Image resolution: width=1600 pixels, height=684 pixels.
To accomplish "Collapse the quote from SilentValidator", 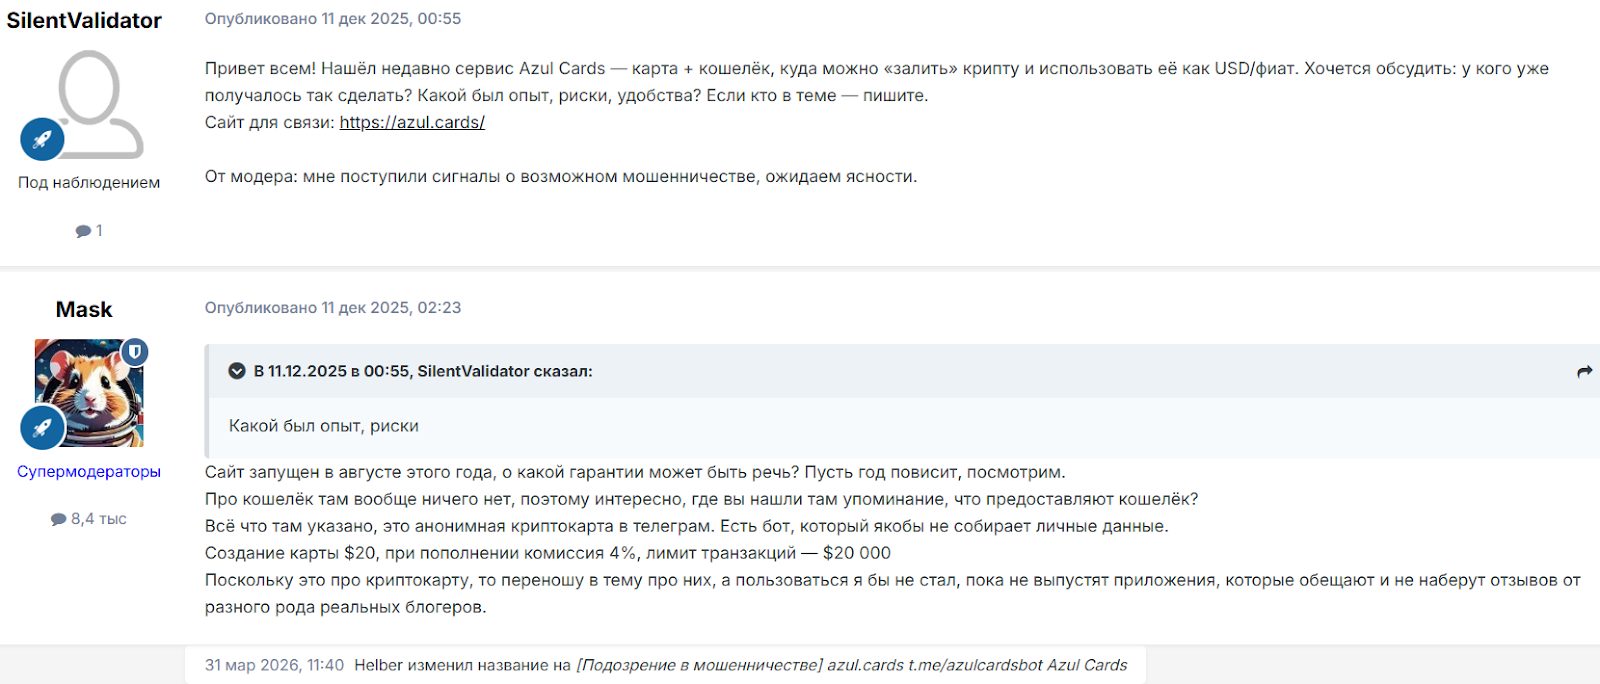I will pyautogui.click(x=237, y=371).
